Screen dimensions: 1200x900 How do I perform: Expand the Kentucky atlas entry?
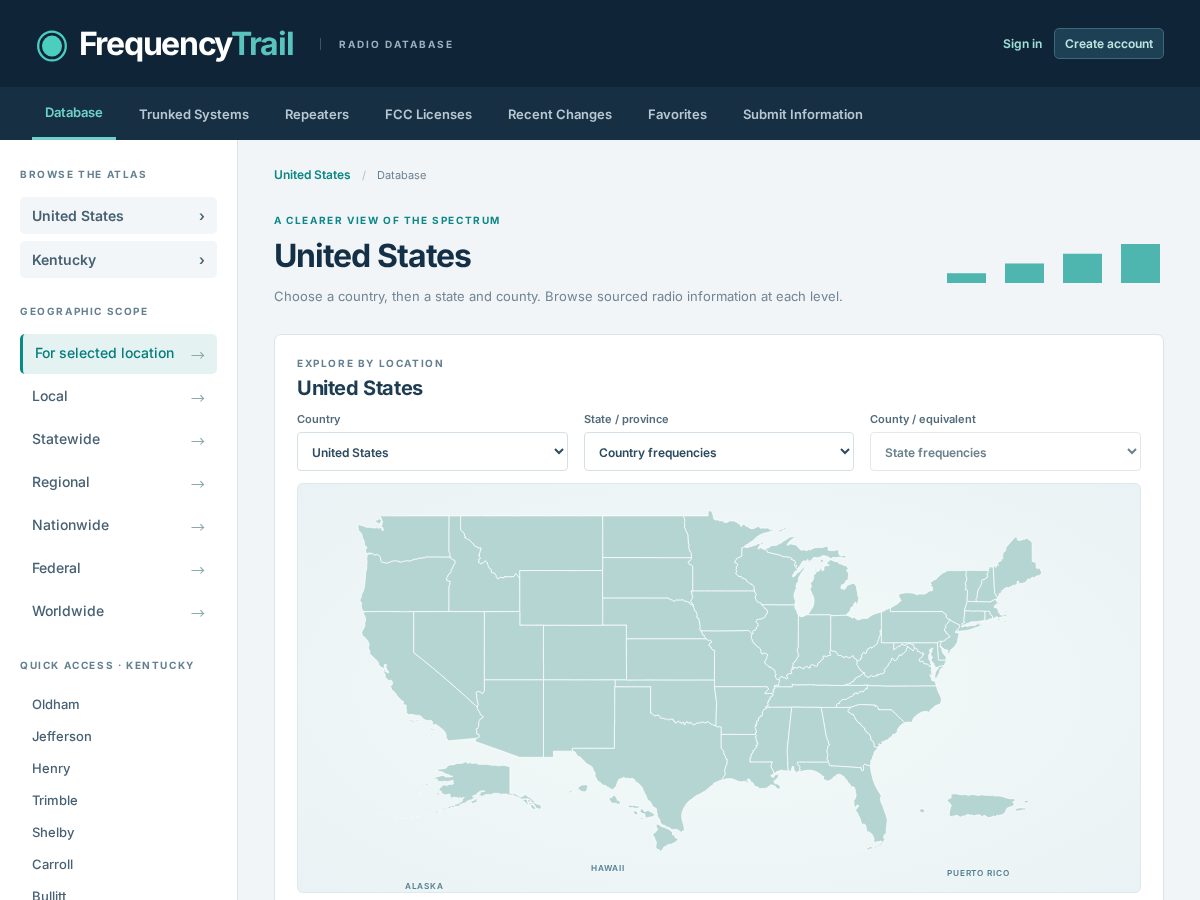pyautogui.click(x=118, y=260)
